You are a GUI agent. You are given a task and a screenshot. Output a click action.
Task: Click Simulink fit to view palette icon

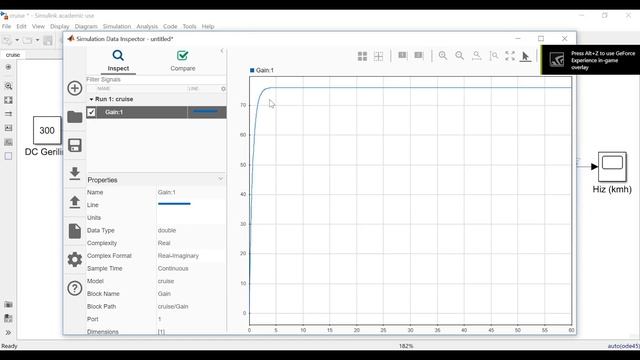(8, 100)
